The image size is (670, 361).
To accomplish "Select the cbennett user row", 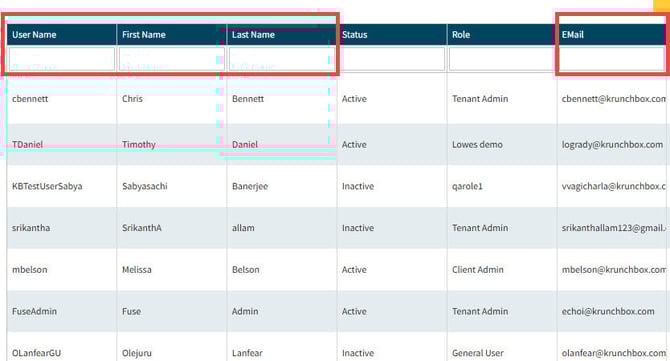I will pyautogui.click(x=338, y=99).
